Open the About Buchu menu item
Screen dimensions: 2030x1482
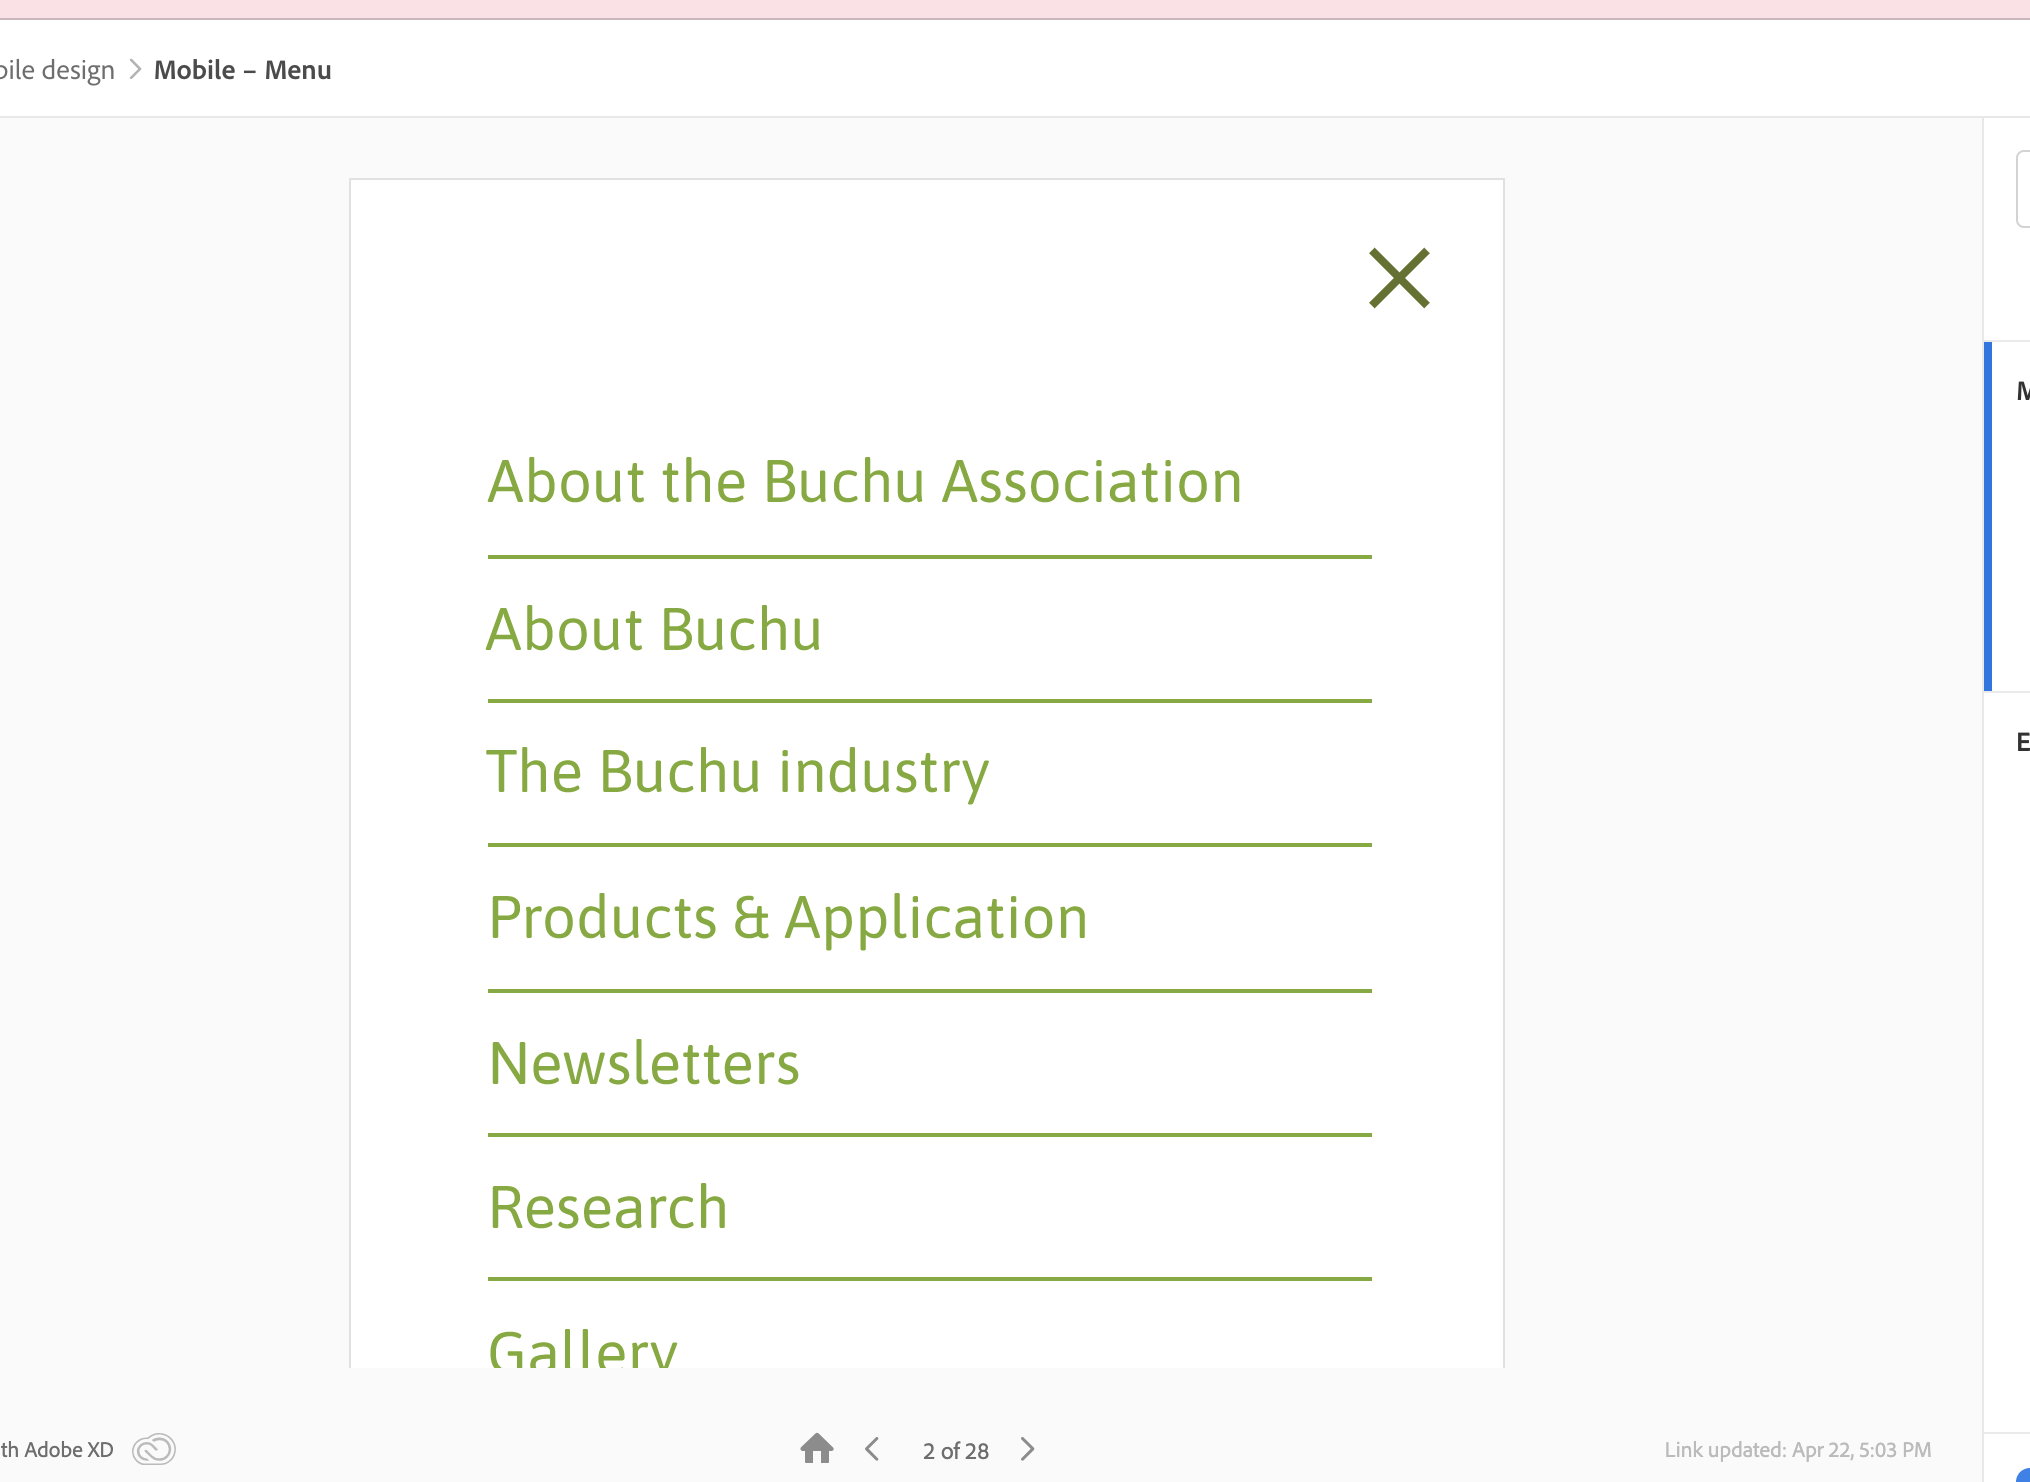654,630
